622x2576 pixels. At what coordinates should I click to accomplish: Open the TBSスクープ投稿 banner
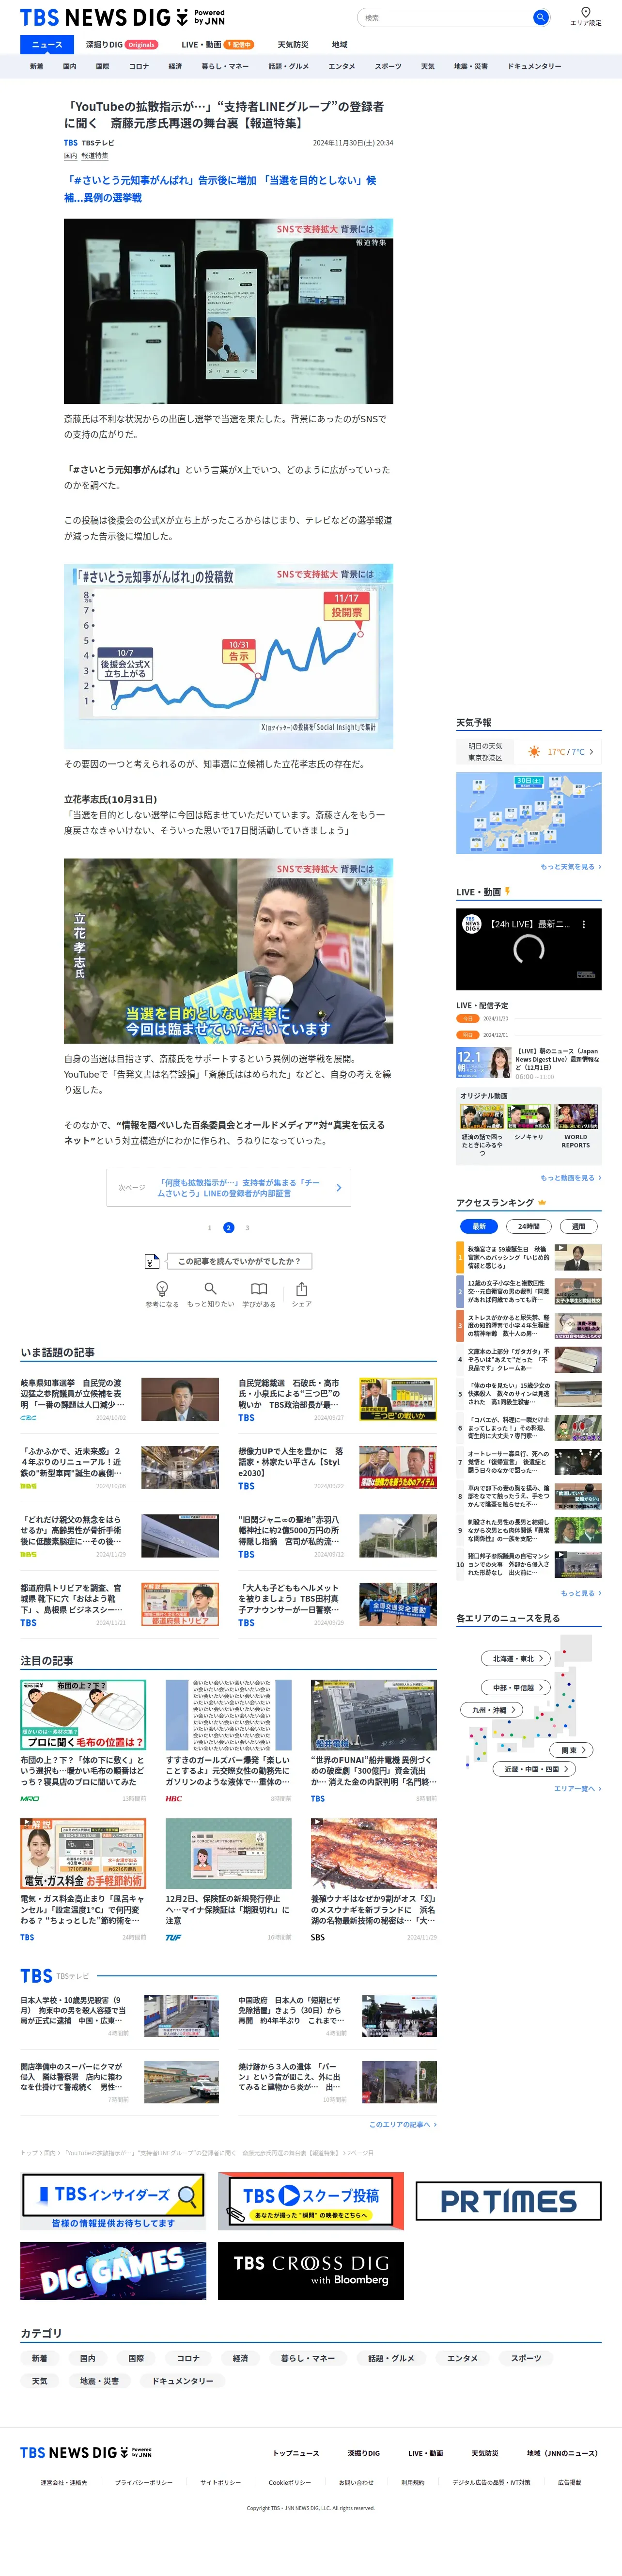coord(311,2201)
